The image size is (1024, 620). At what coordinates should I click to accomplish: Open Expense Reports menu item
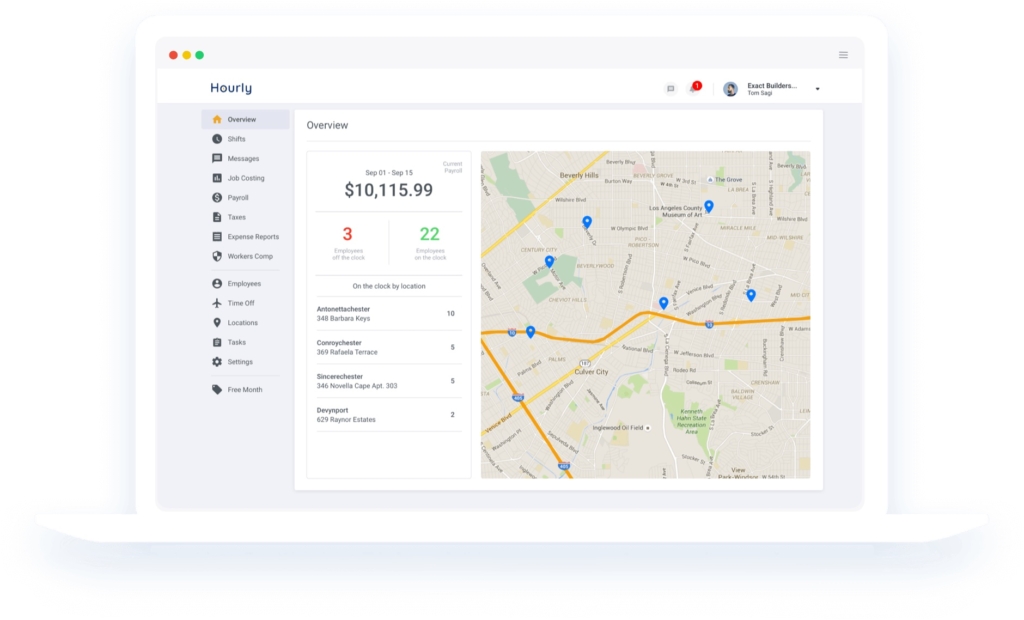coord(253,237)
